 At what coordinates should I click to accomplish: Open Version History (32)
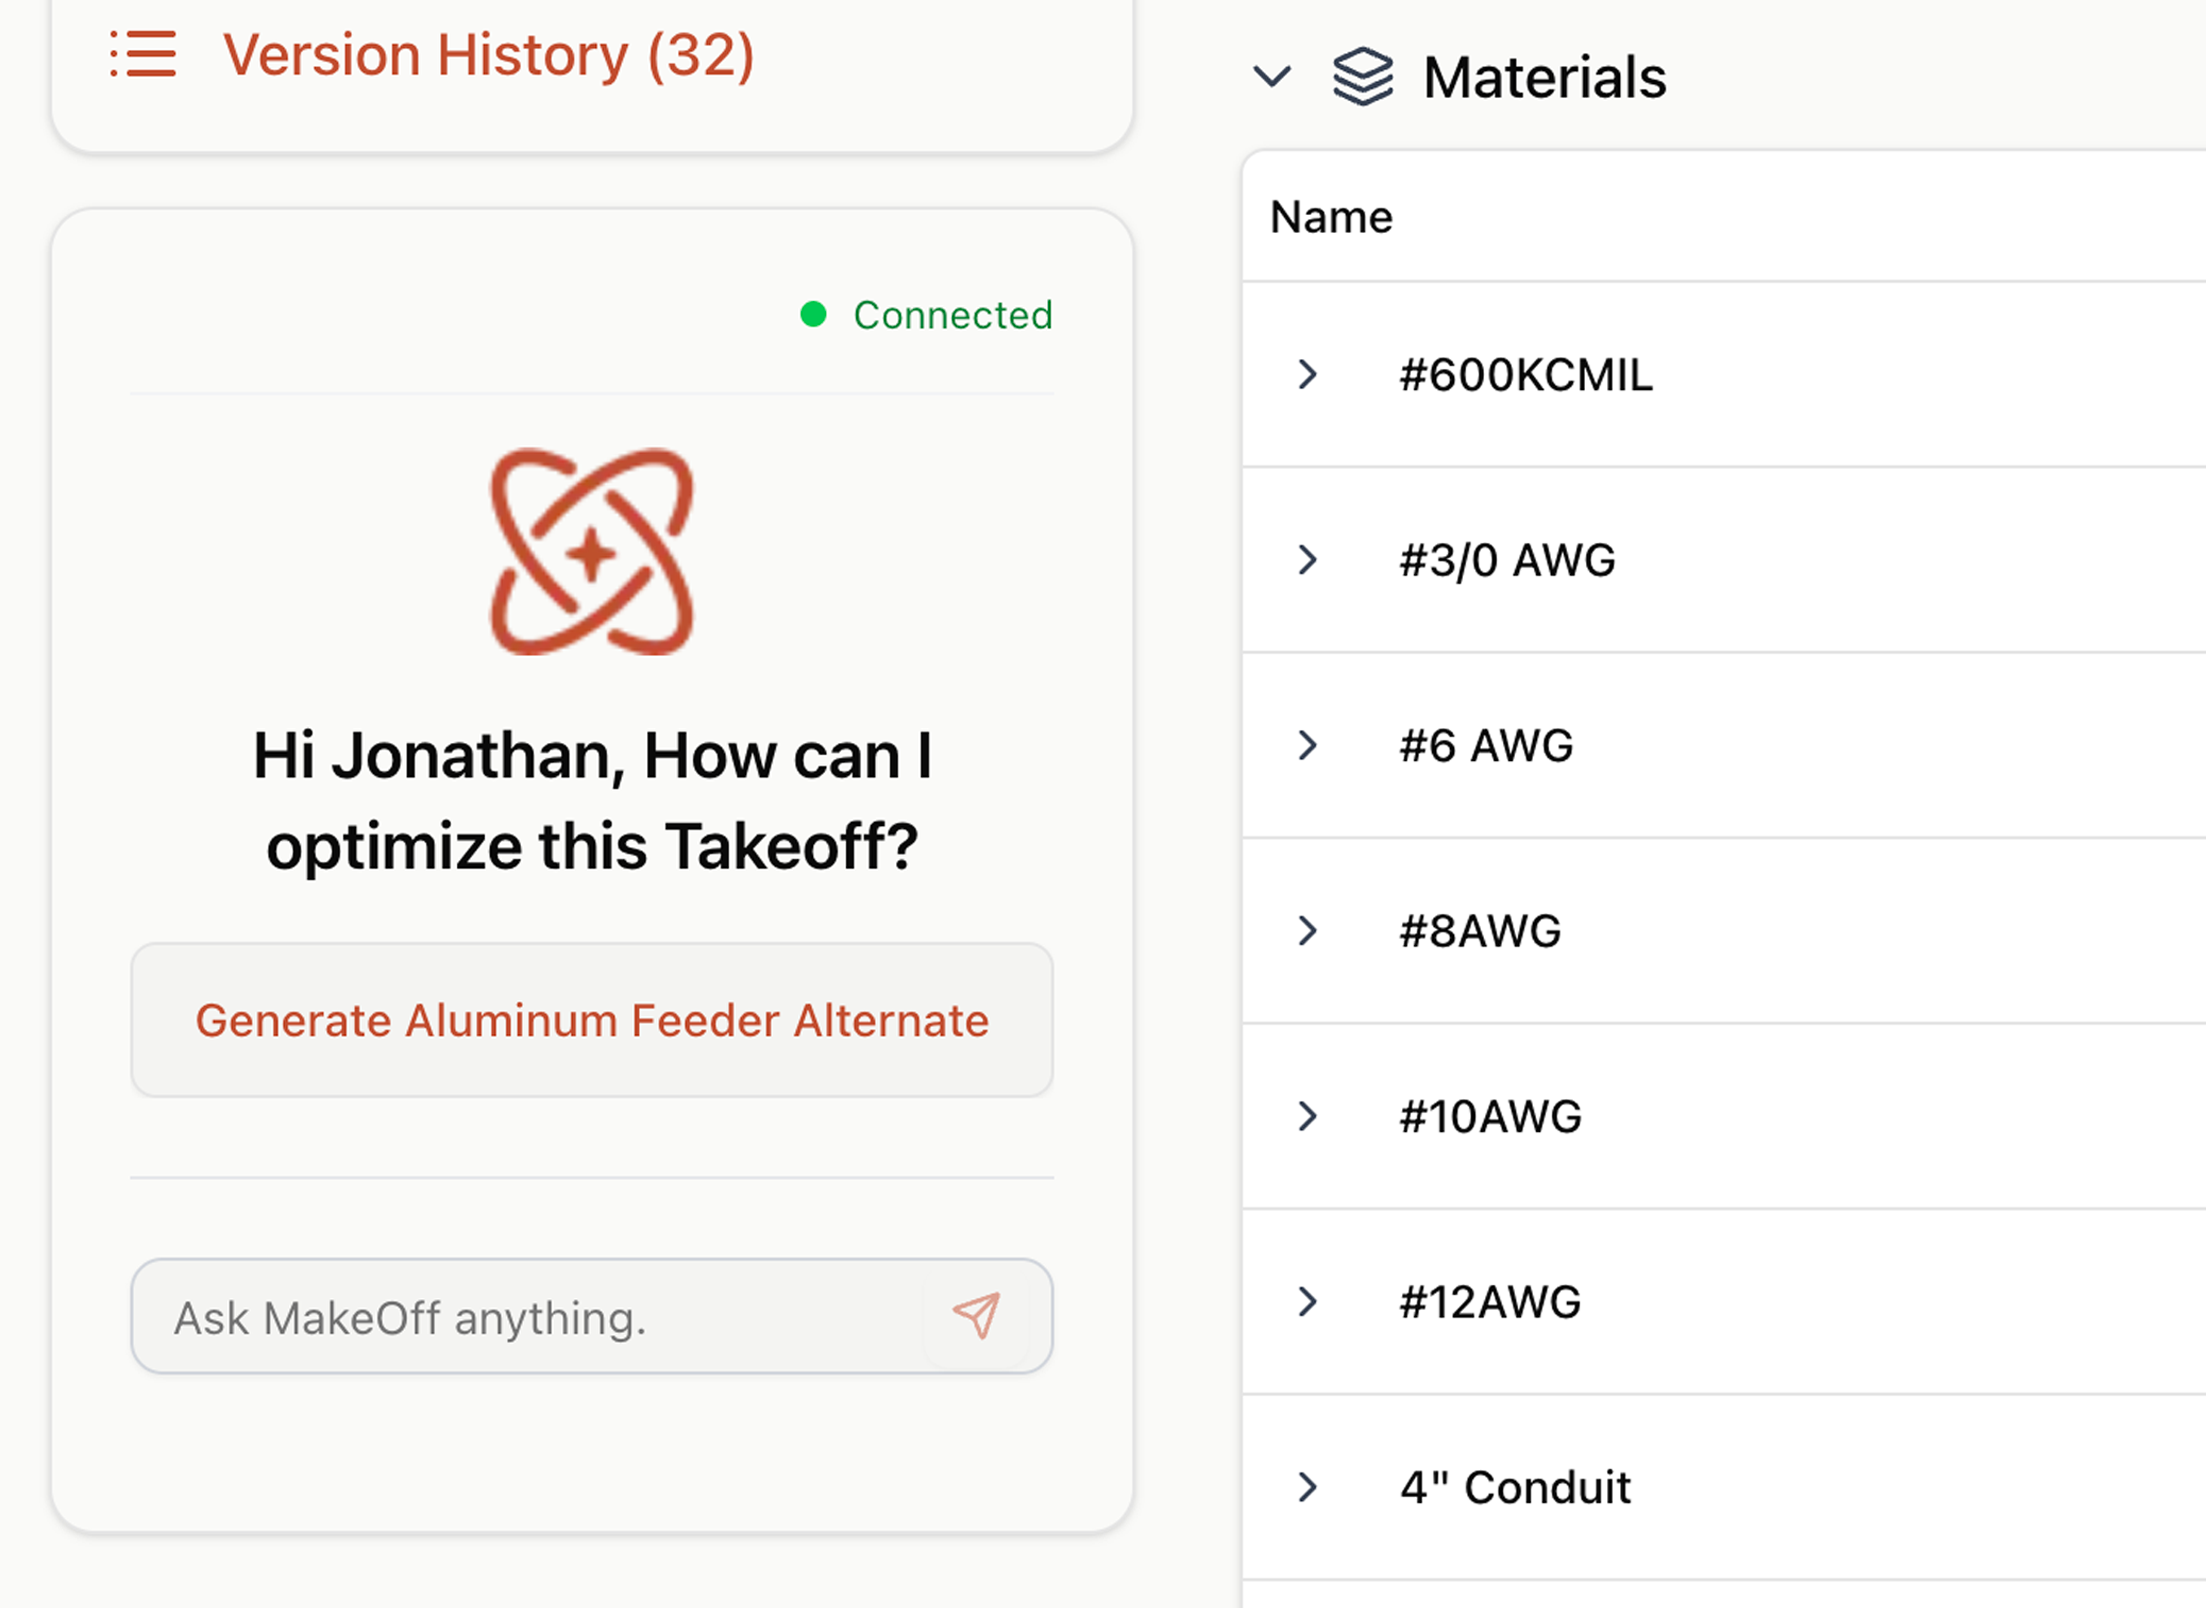pyautogui.click(x=488, y=55)
